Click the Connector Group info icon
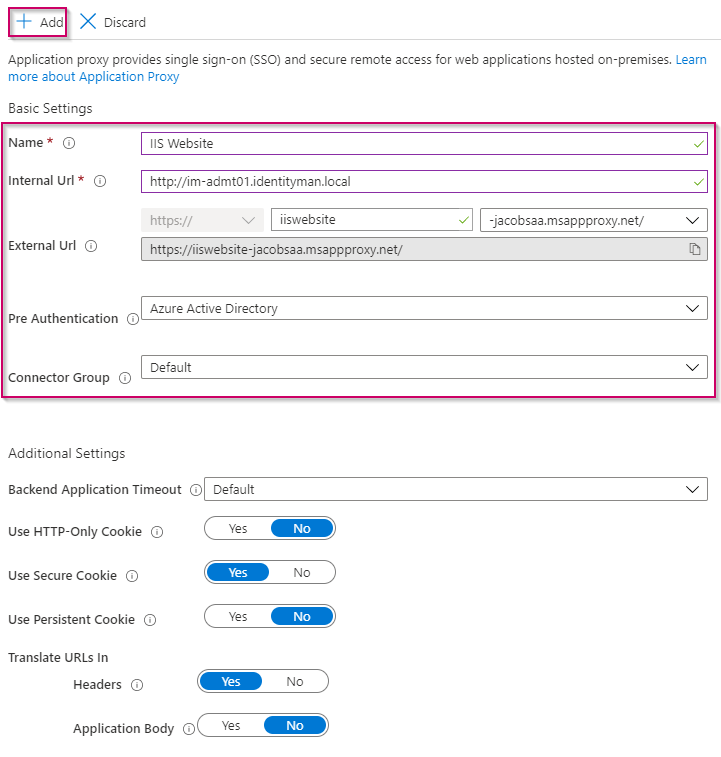 [x=125, y=378]
